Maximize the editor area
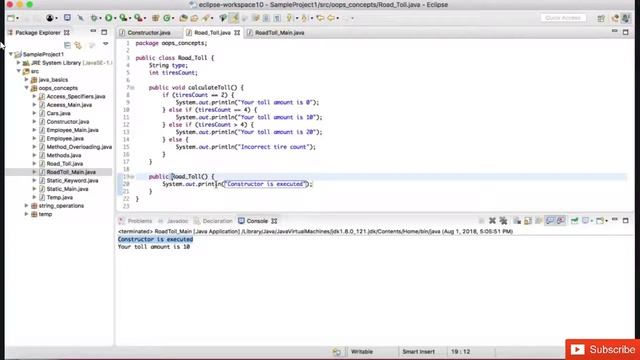Image resolution: width=640 pixels, height=360 pixels. pyautogui.click(x=626, y=32)
